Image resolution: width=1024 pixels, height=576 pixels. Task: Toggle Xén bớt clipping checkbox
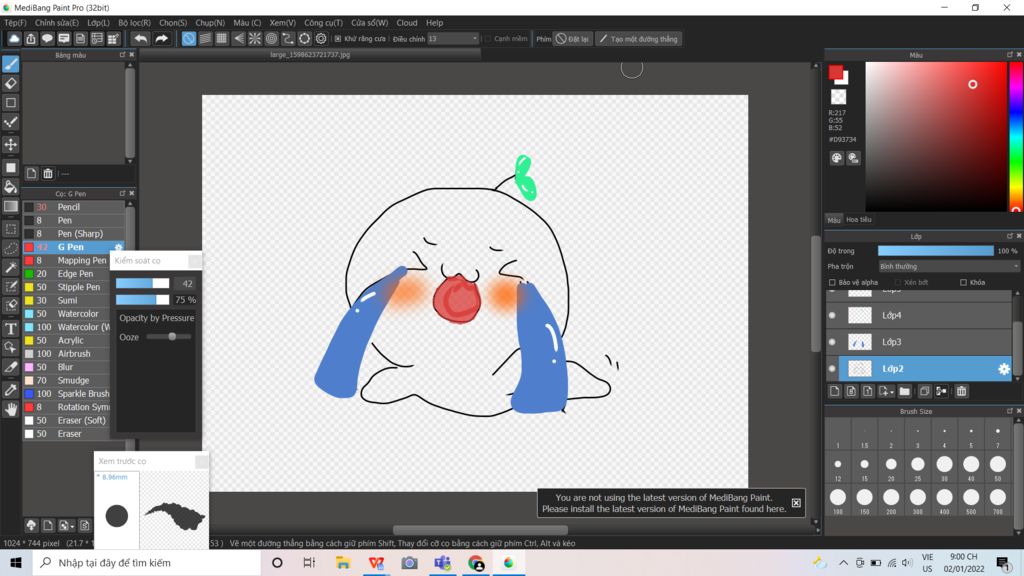click(898, 282)
